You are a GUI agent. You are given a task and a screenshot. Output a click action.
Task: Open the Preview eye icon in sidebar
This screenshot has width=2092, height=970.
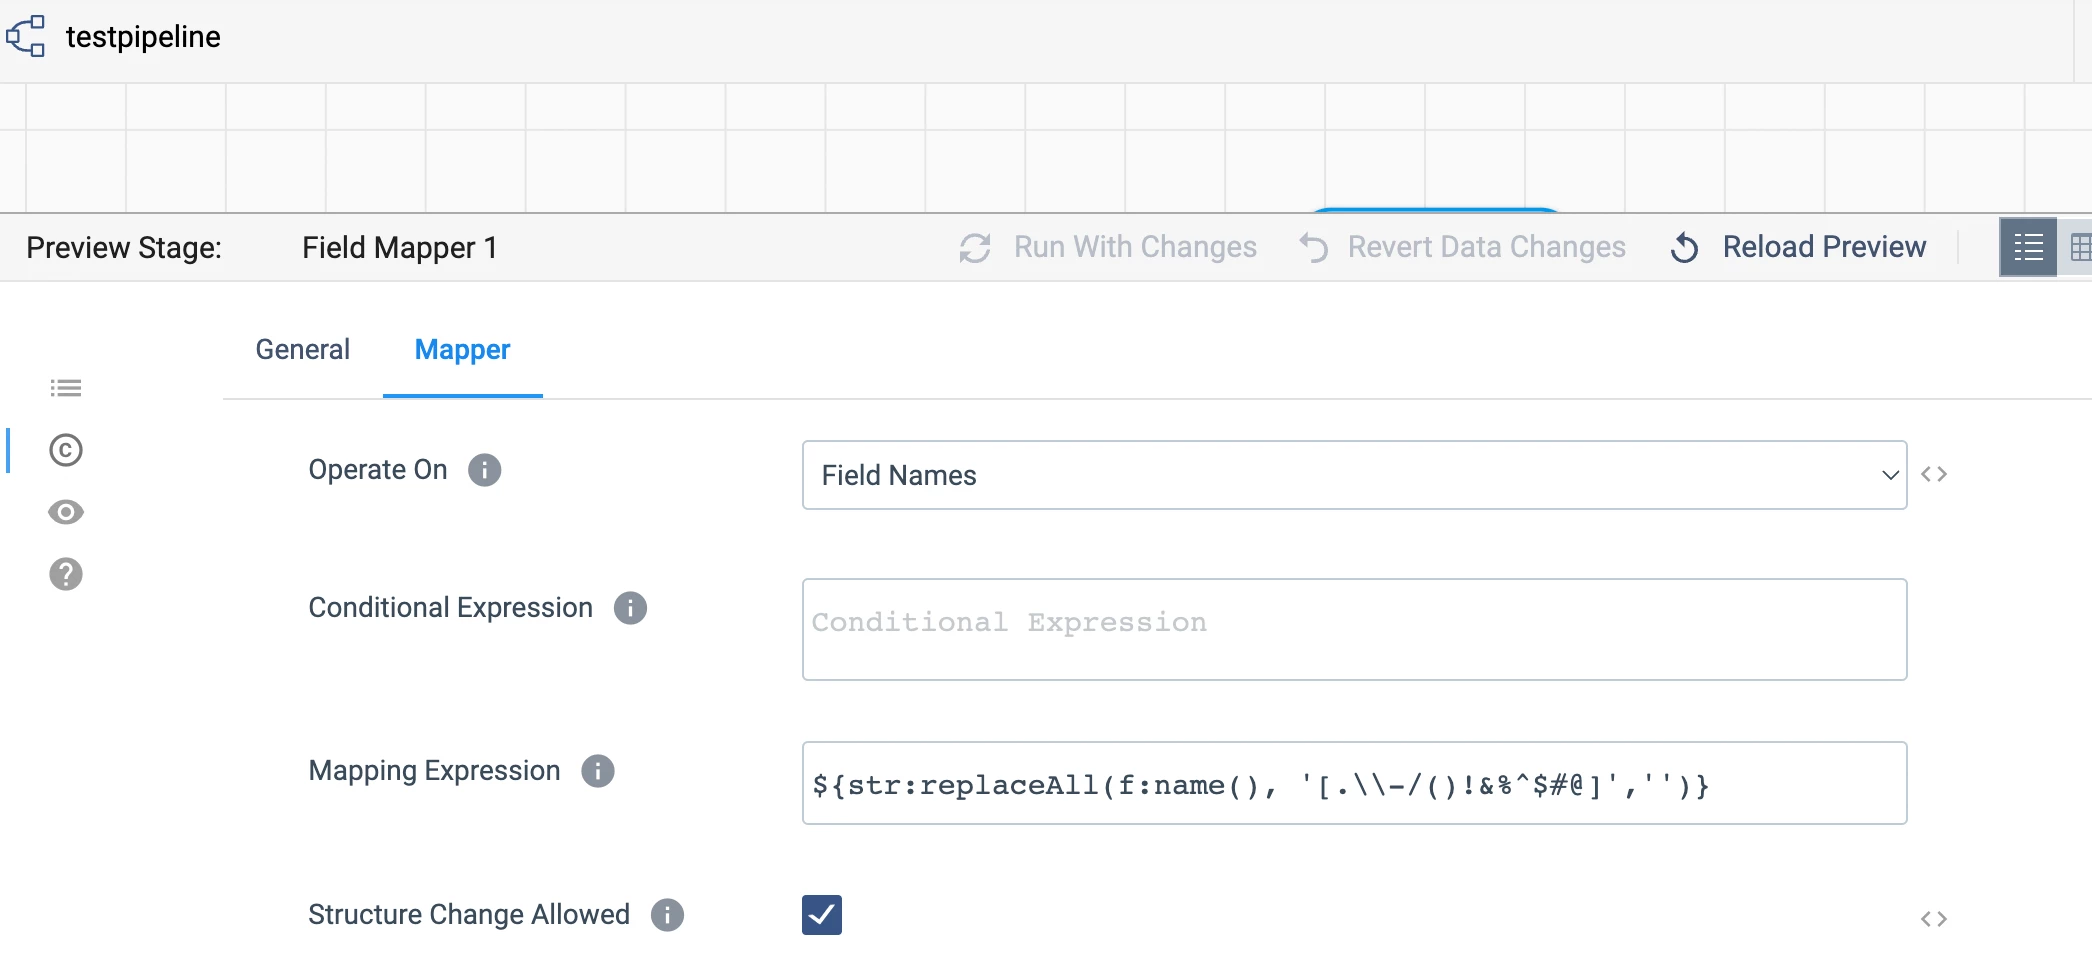tap(65, 512)
